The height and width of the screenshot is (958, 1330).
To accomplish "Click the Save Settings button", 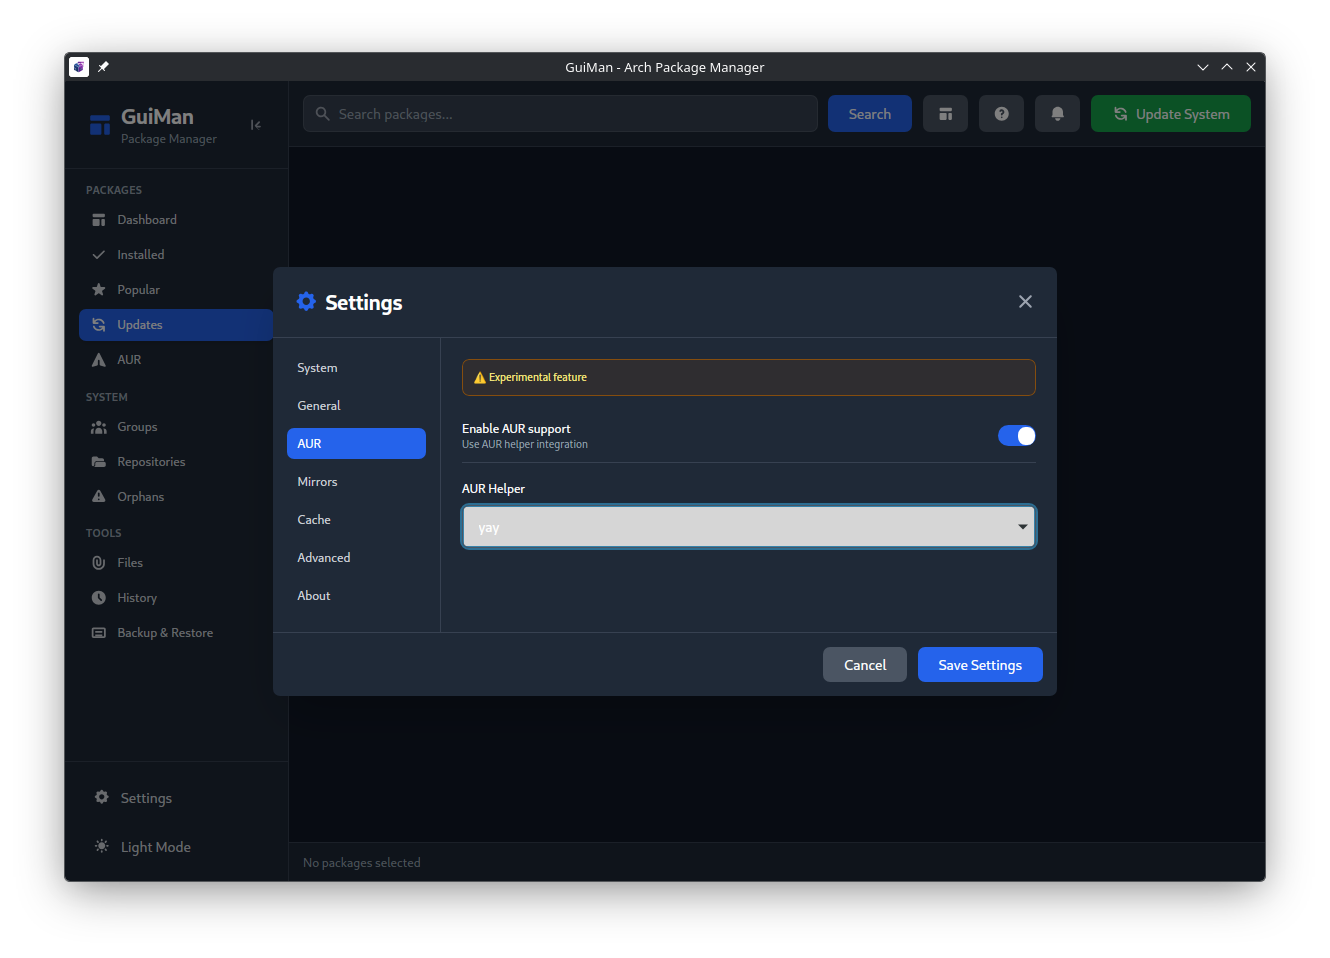I will [979, 665].
